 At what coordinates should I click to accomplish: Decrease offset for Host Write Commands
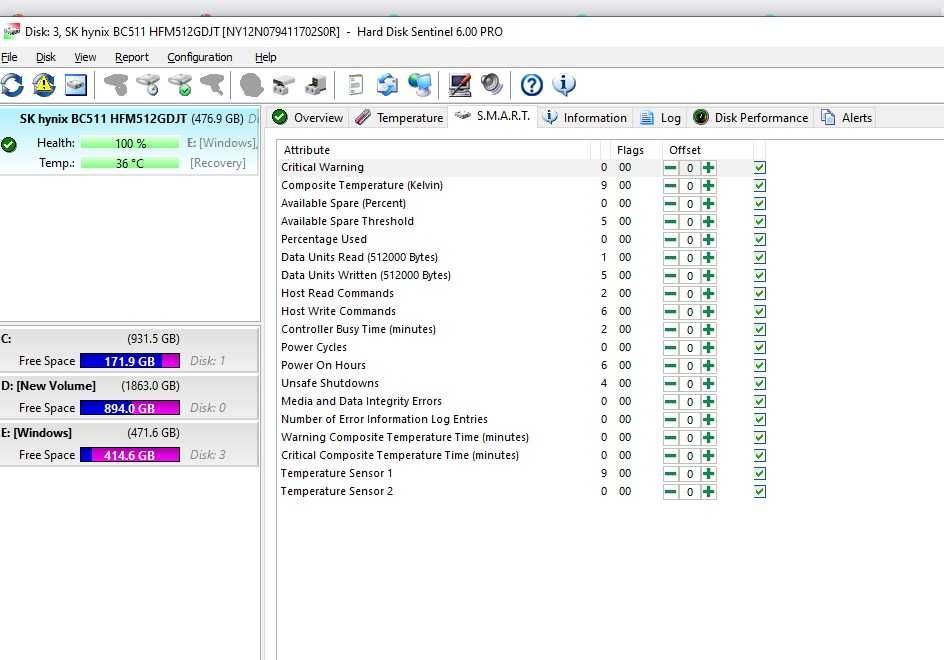click(x=670, y=312)
